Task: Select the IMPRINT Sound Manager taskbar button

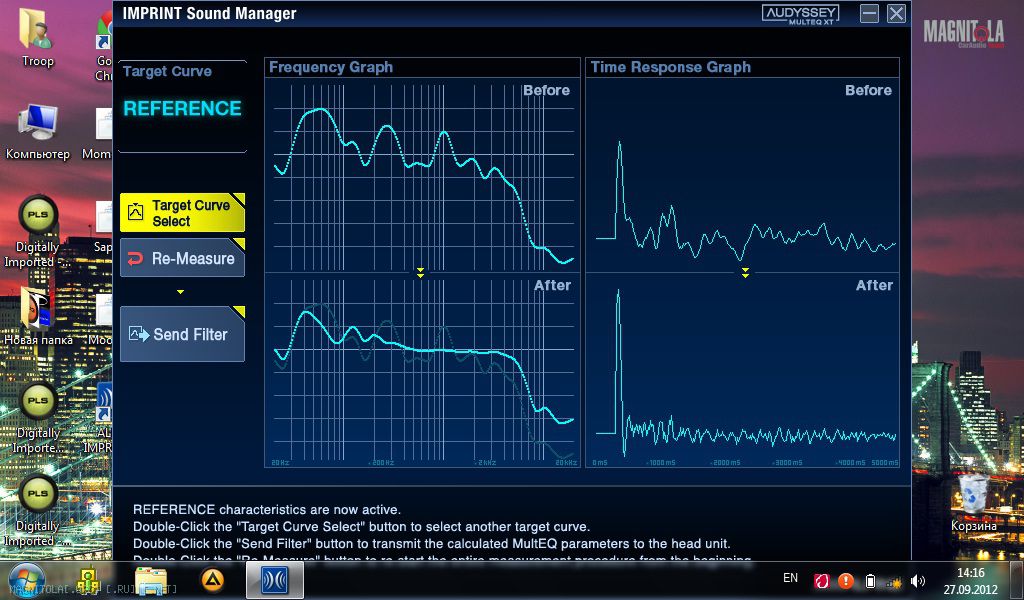Action: [274, 579]
